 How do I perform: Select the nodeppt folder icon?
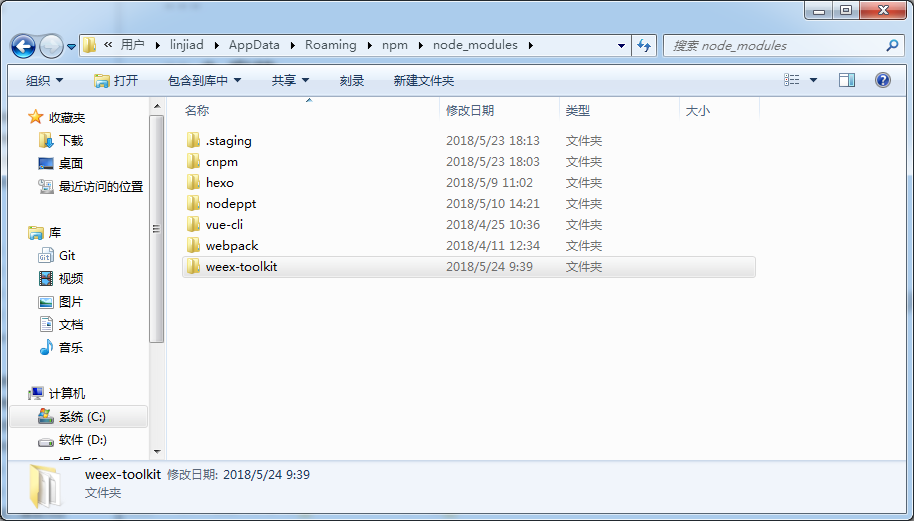[194, 203]
